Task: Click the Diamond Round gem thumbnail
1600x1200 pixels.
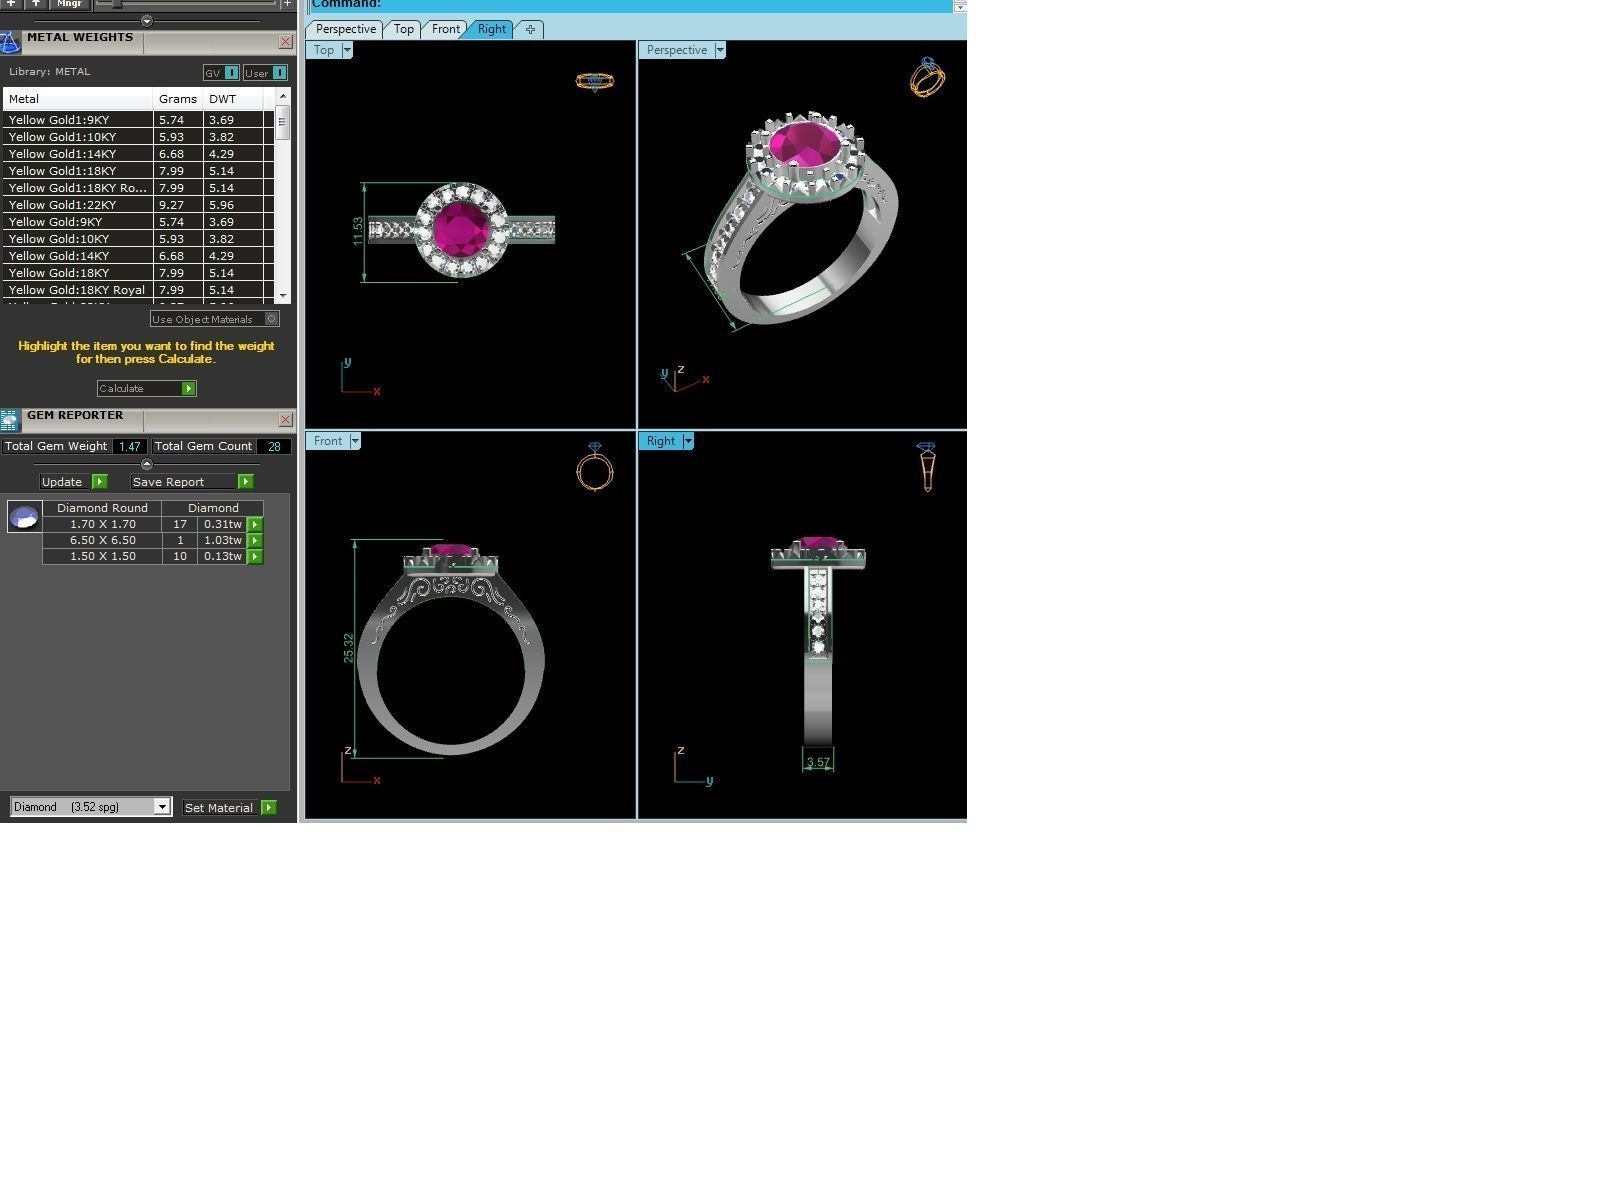Action: (x=24, y=516)
